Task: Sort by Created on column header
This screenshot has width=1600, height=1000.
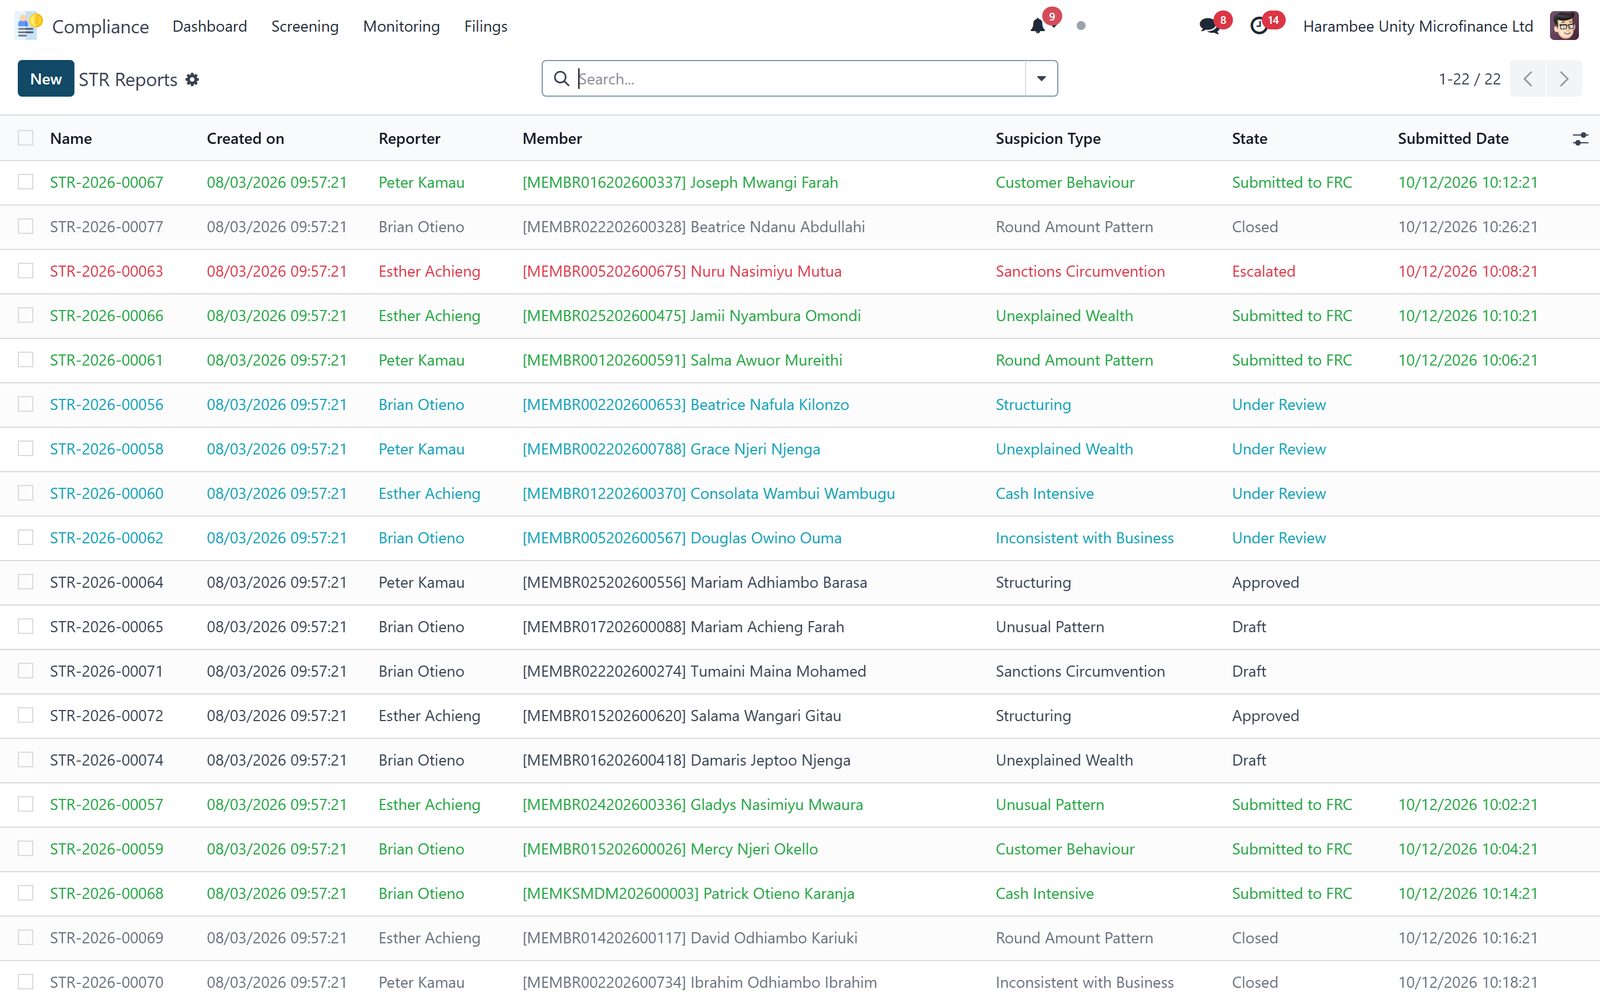Action: pyautogui.click(x=245, y=139)
